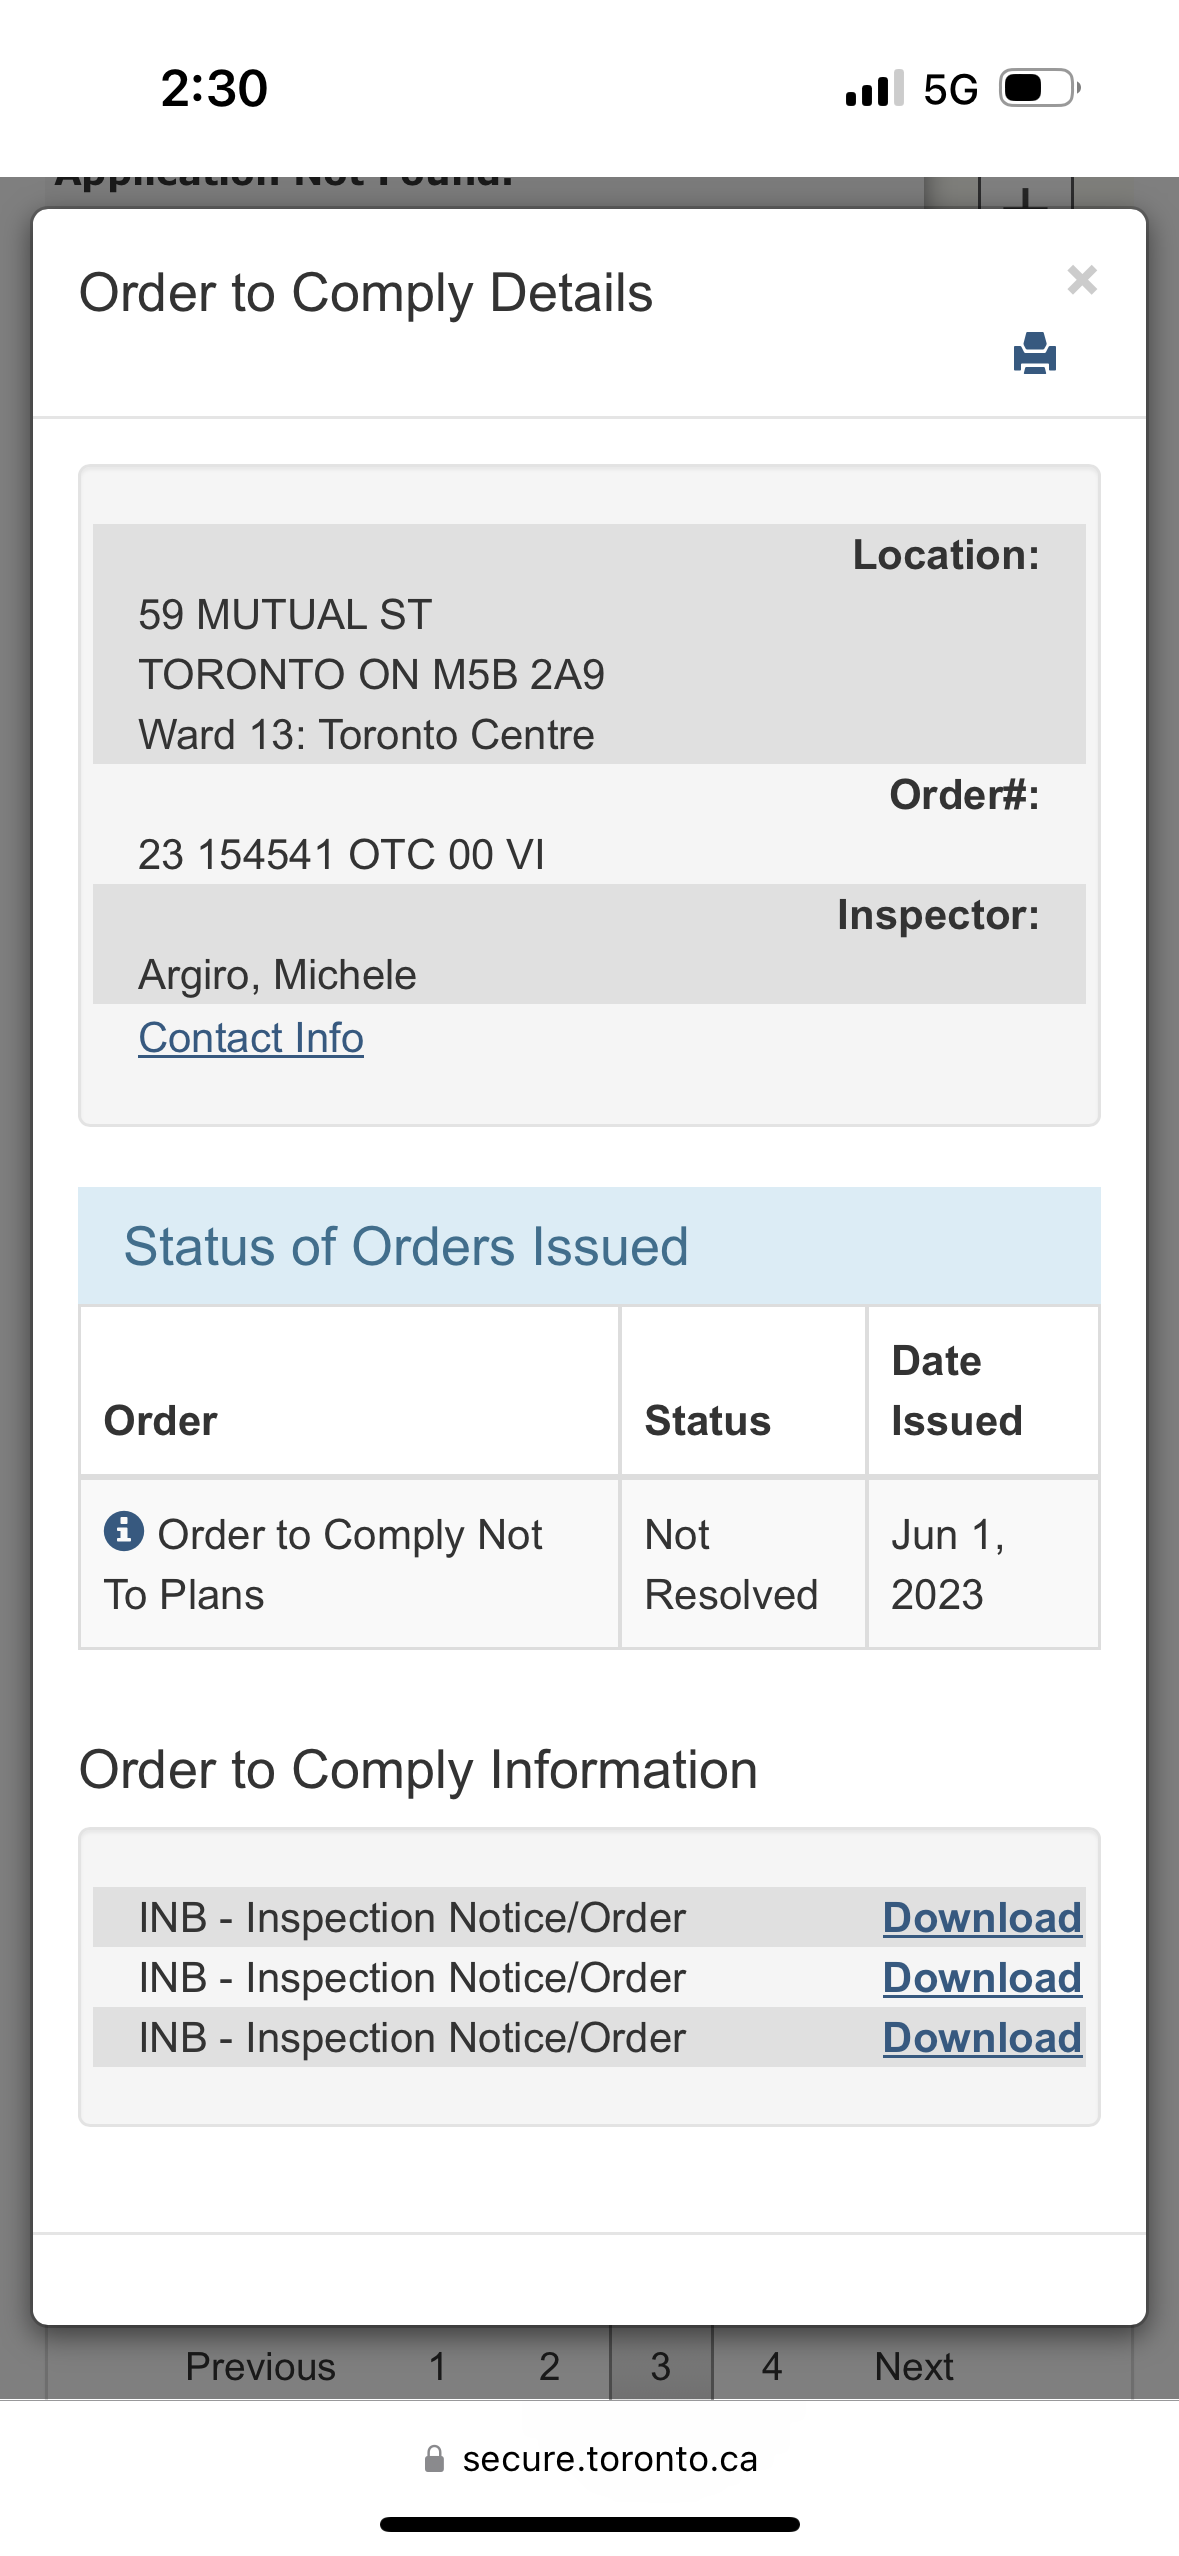This screenshot has width=1179, height=2556.
Task: Tap the battery icon in status bar
Action: (x=1041, y=88)
